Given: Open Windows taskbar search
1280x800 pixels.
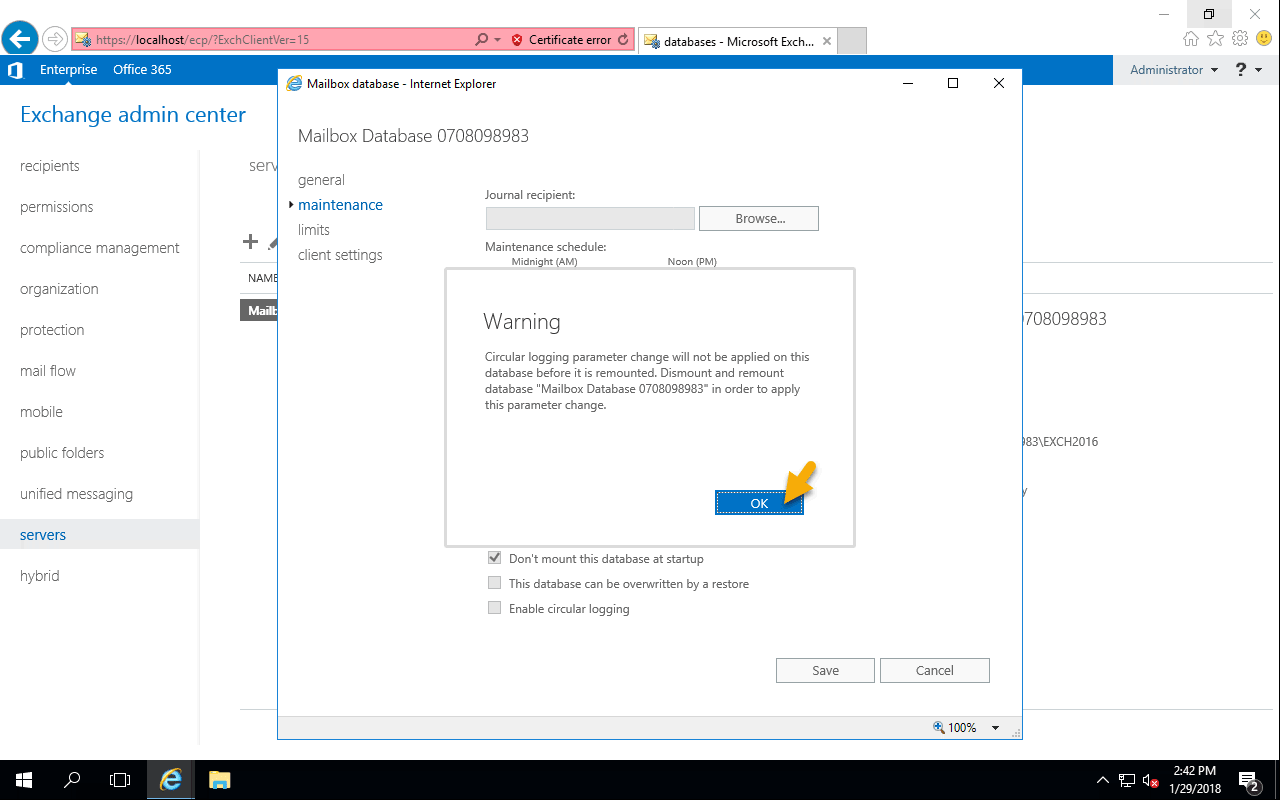Looking at the screenshot, I should coord(72,780).
